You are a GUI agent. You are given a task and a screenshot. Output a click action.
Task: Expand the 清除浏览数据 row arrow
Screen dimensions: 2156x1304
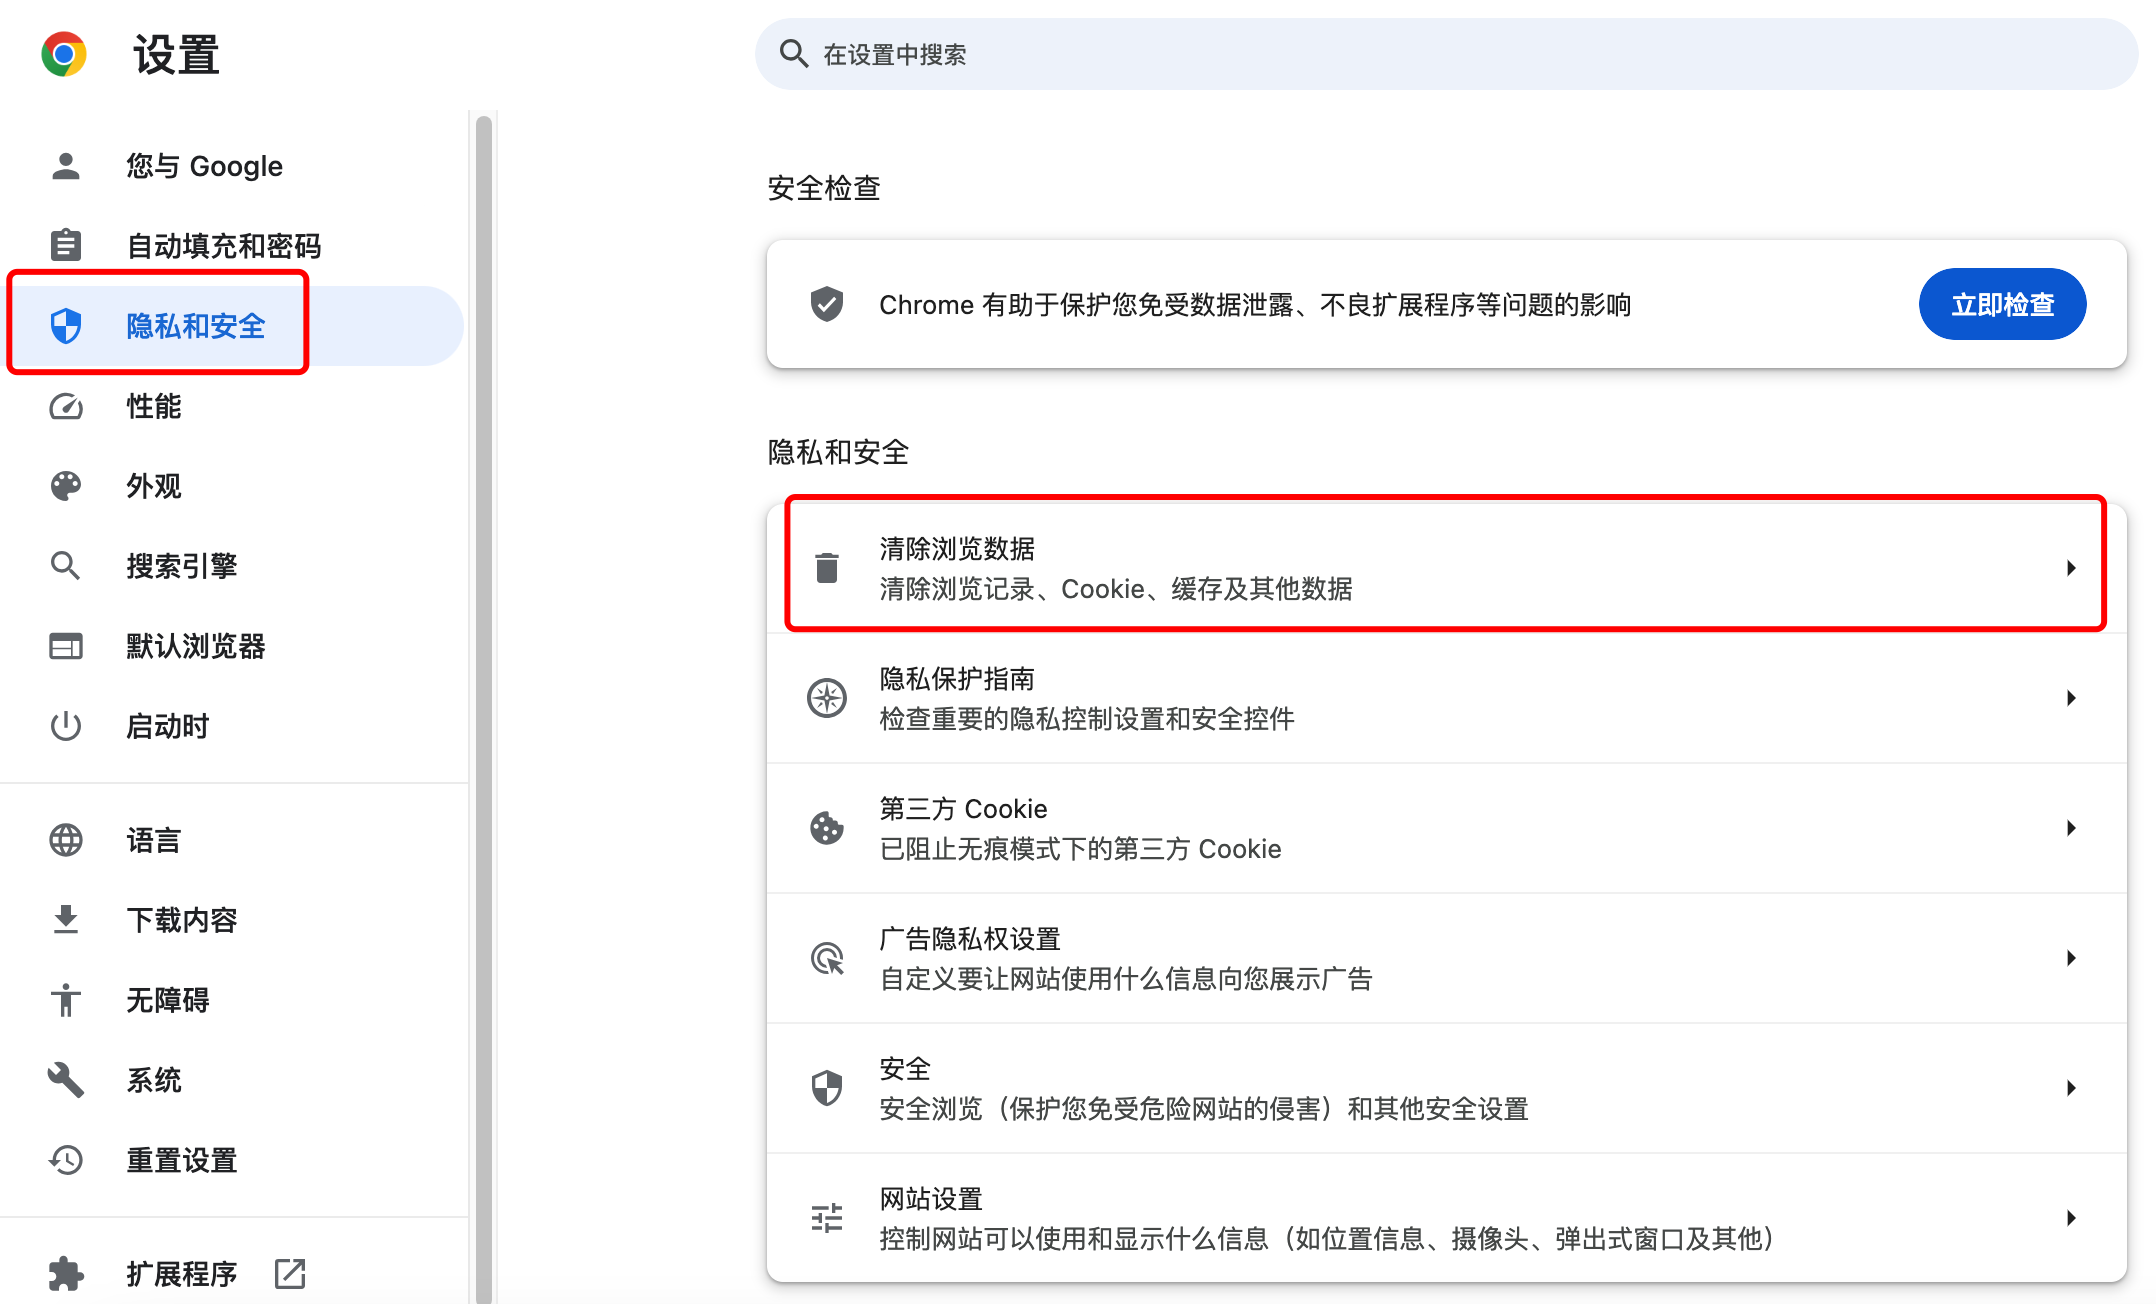2071,568
